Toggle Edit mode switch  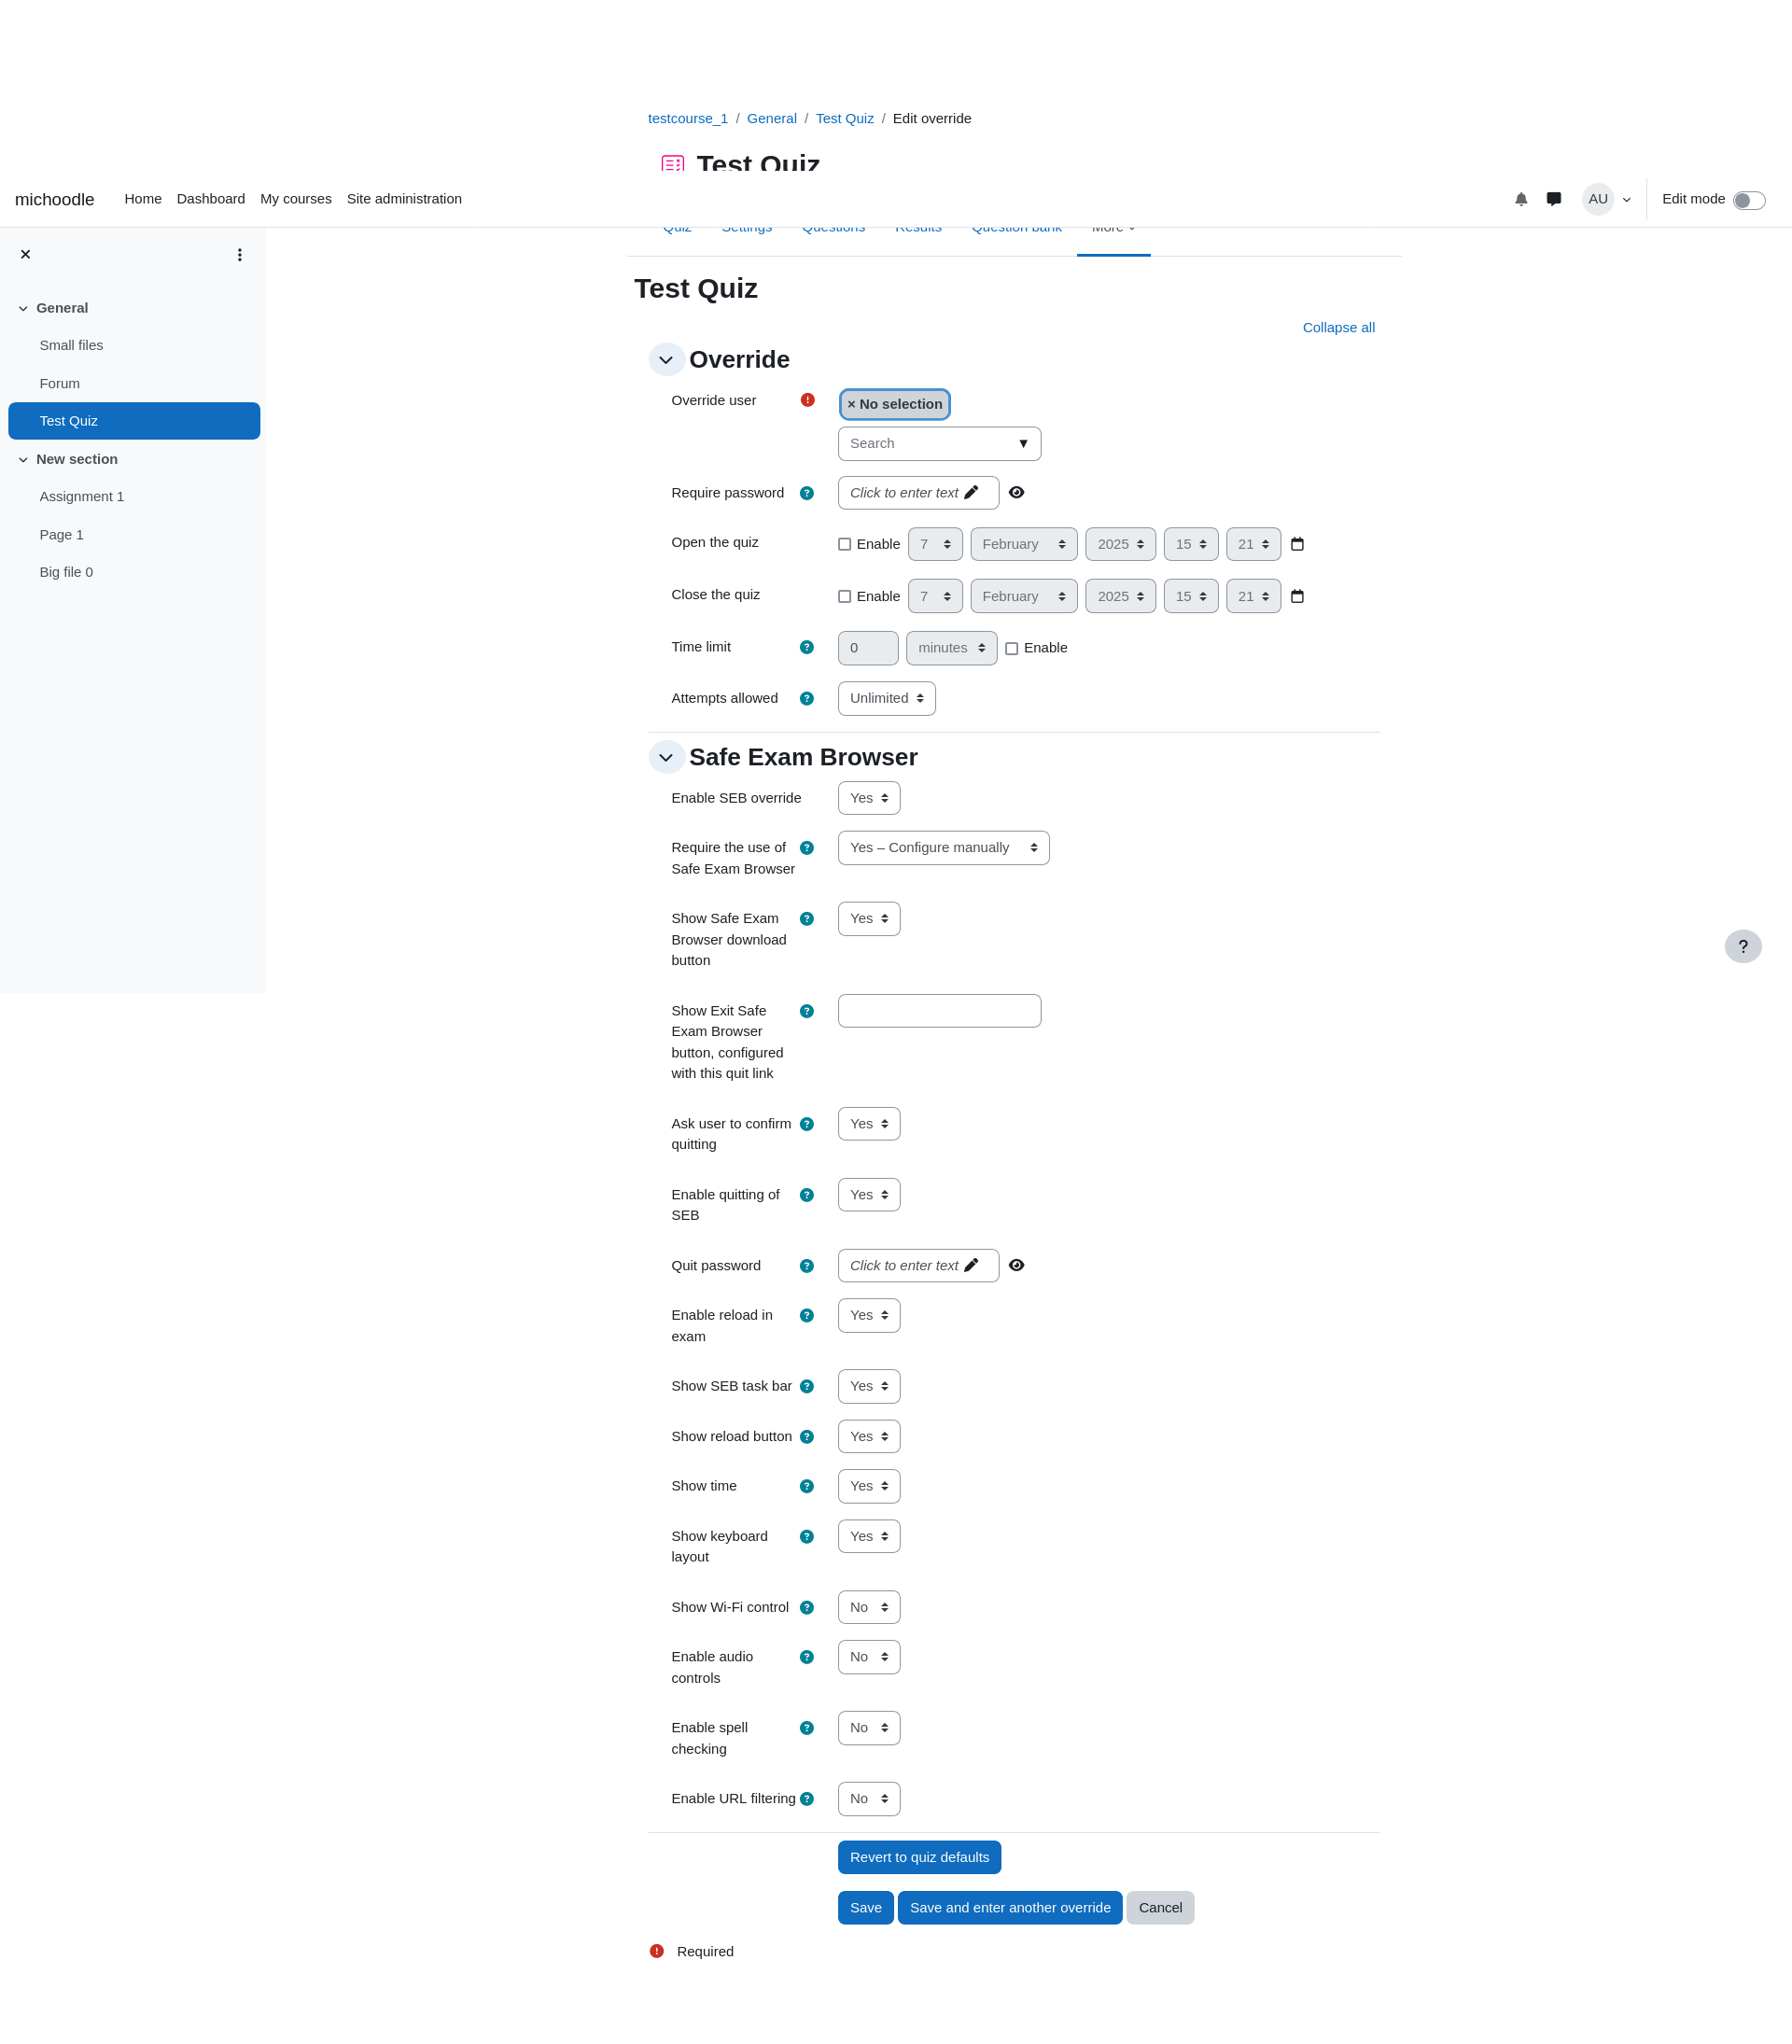pyautogui.click(x=1749, y=201)
